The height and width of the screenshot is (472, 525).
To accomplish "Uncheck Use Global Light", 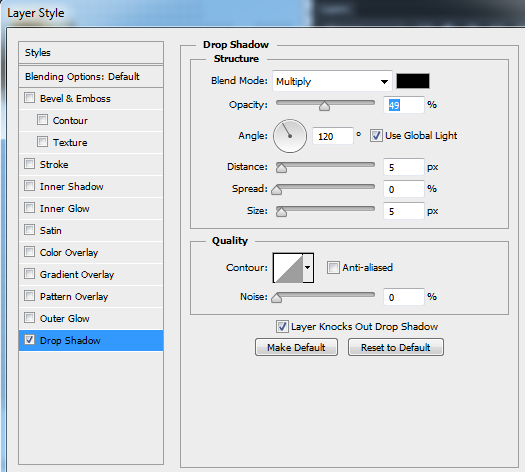I will pos(376,136).
